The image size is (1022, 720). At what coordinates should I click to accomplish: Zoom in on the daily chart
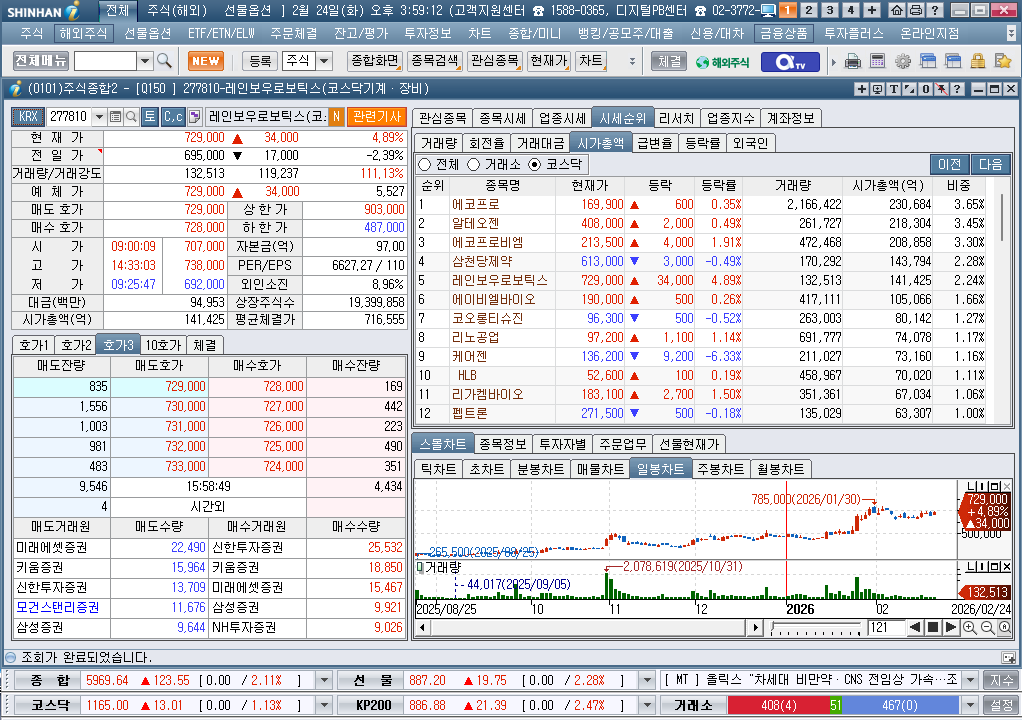coord(970,627)
